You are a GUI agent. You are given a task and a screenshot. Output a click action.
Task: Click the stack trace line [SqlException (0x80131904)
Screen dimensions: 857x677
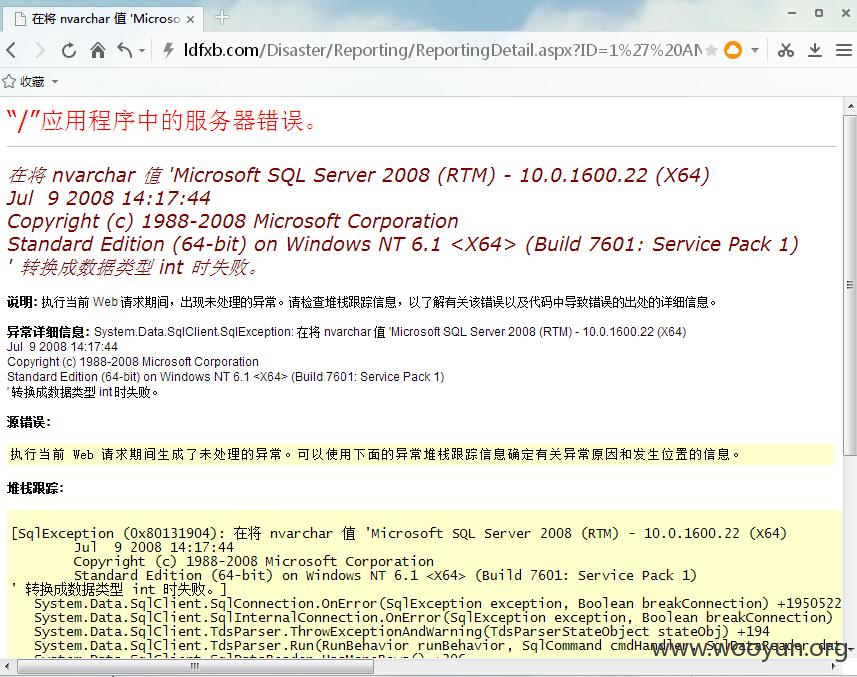tap(399, 533)
